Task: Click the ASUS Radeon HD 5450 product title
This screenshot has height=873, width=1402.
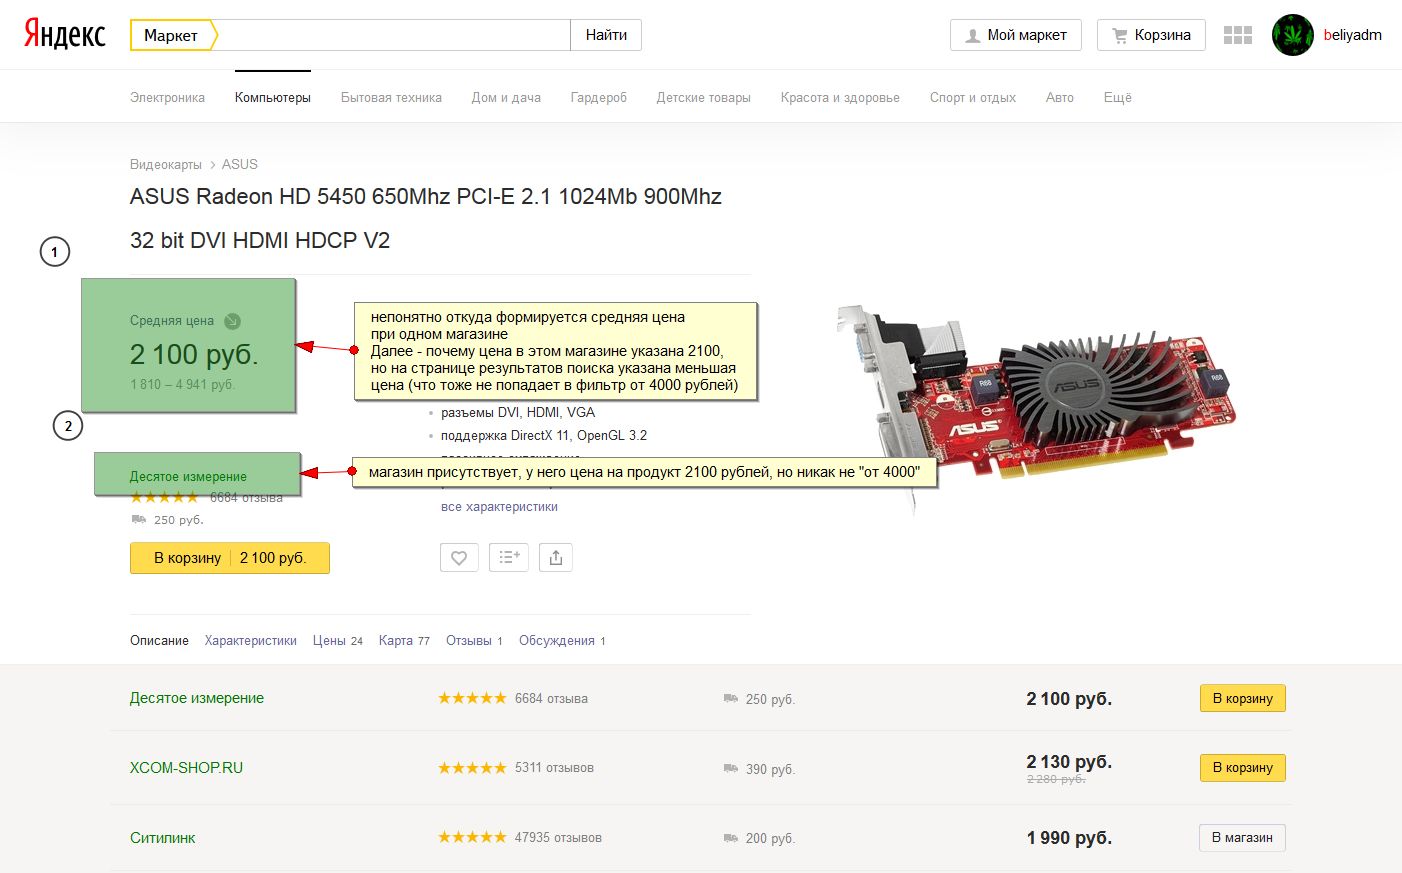Action: [426, 218]
